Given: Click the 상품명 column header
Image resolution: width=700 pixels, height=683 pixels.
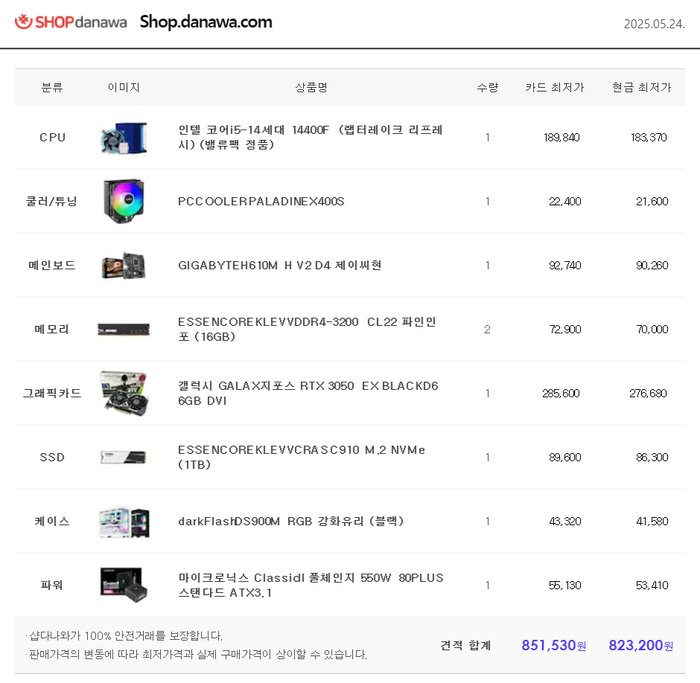Looking at the screenshot, I should point(312,87).
